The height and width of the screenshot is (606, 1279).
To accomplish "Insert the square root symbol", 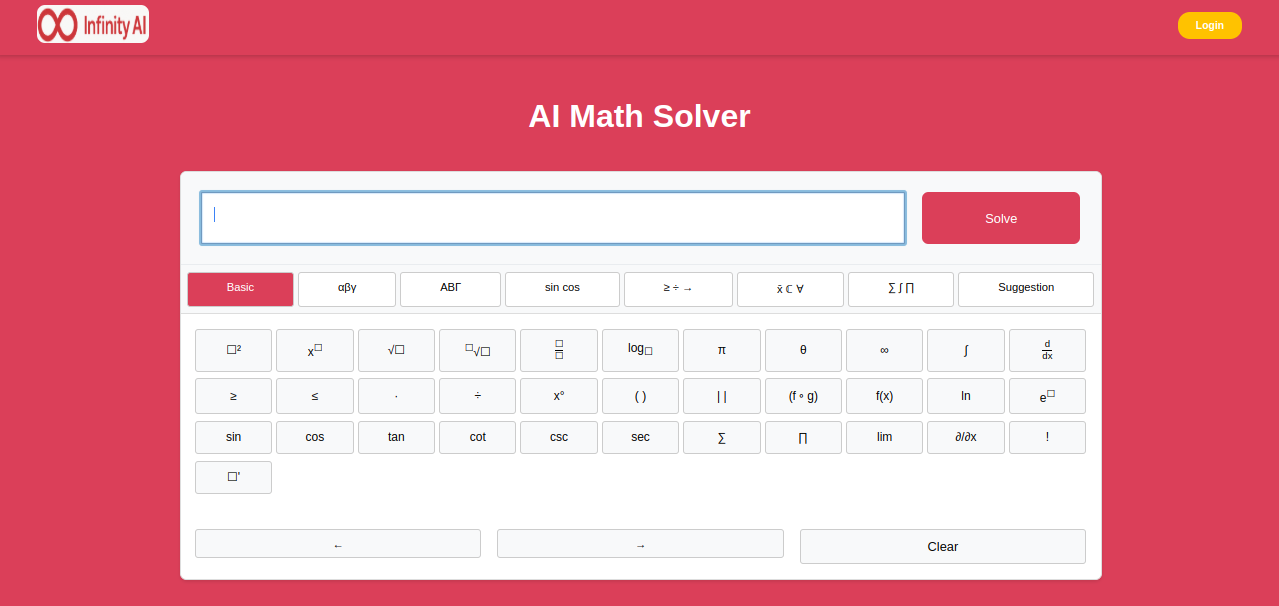I will coord(396,350).
